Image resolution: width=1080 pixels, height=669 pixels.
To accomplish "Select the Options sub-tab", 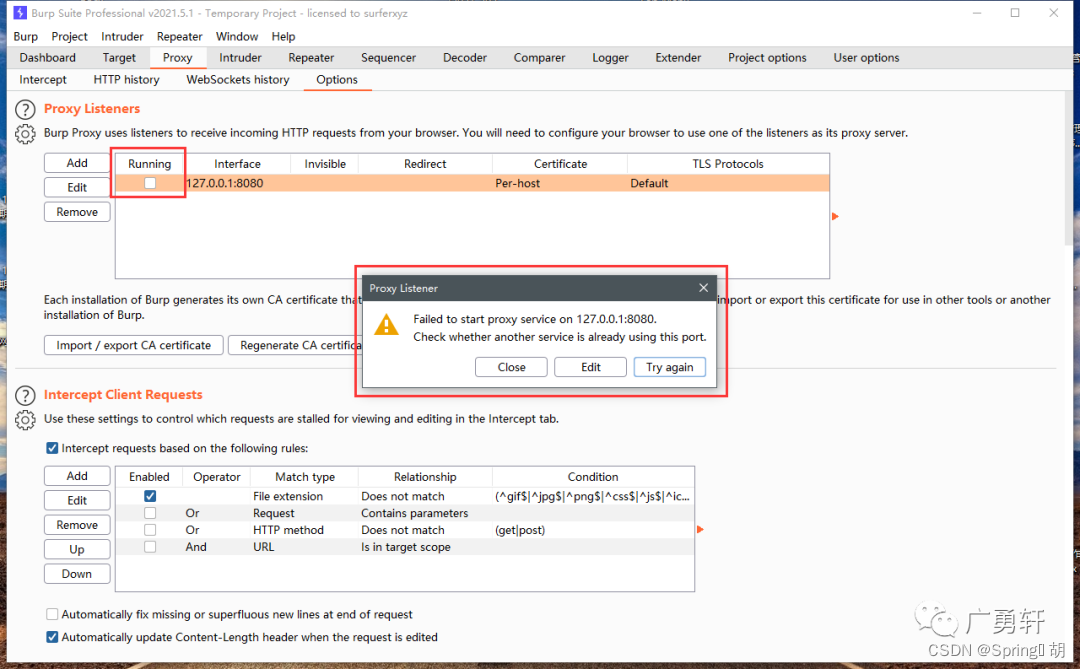I will [337, 80].
